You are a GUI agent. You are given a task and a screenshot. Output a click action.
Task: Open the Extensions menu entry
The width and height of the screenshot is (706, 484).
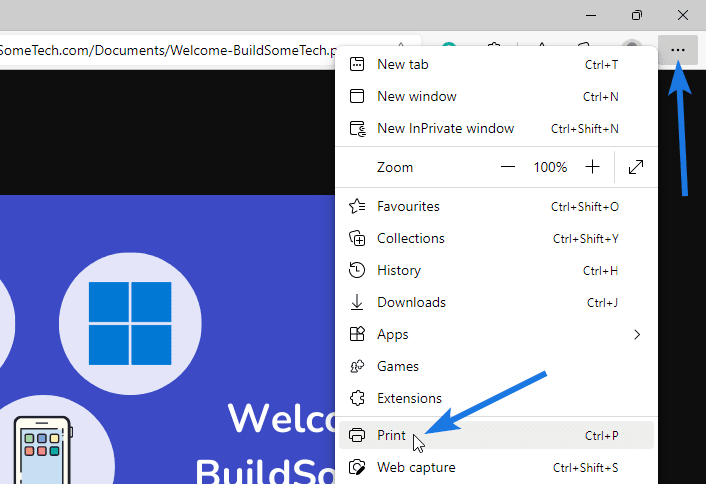pyautogui.click(x=409, y=398)
